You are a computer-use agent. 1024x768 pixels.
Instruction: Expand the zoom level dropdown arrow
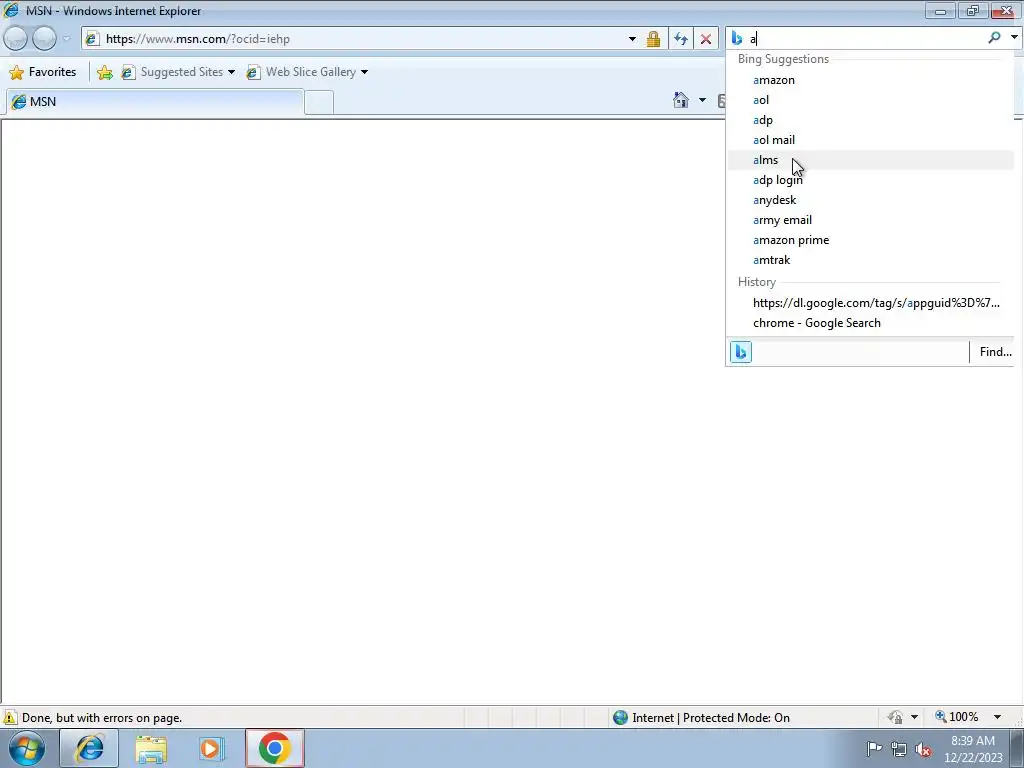pos(997,717)
